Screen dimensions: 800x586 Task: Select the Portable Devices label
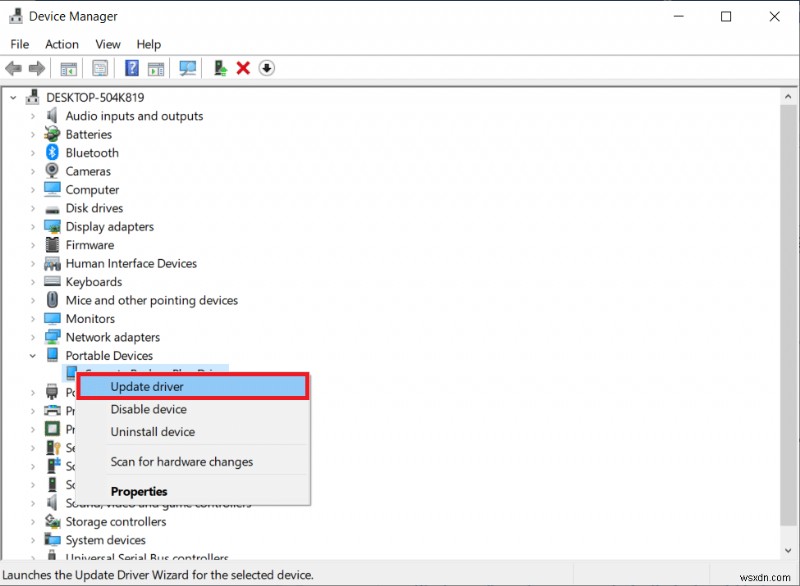pyautogui.click(x=109, y=355)
